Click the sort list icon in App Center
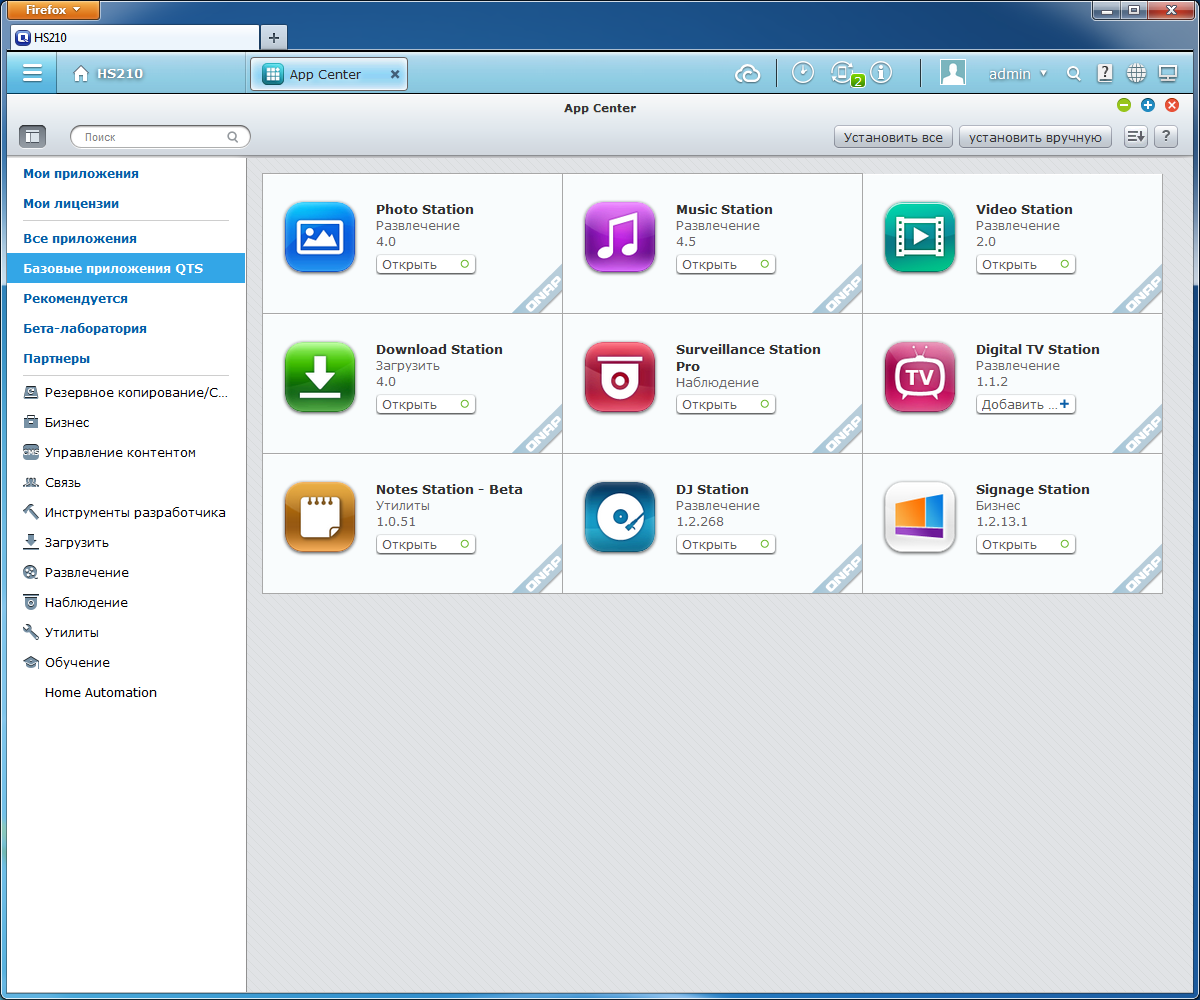This screenshot has height=1000, width=1200. click(x=1135, y=137)
